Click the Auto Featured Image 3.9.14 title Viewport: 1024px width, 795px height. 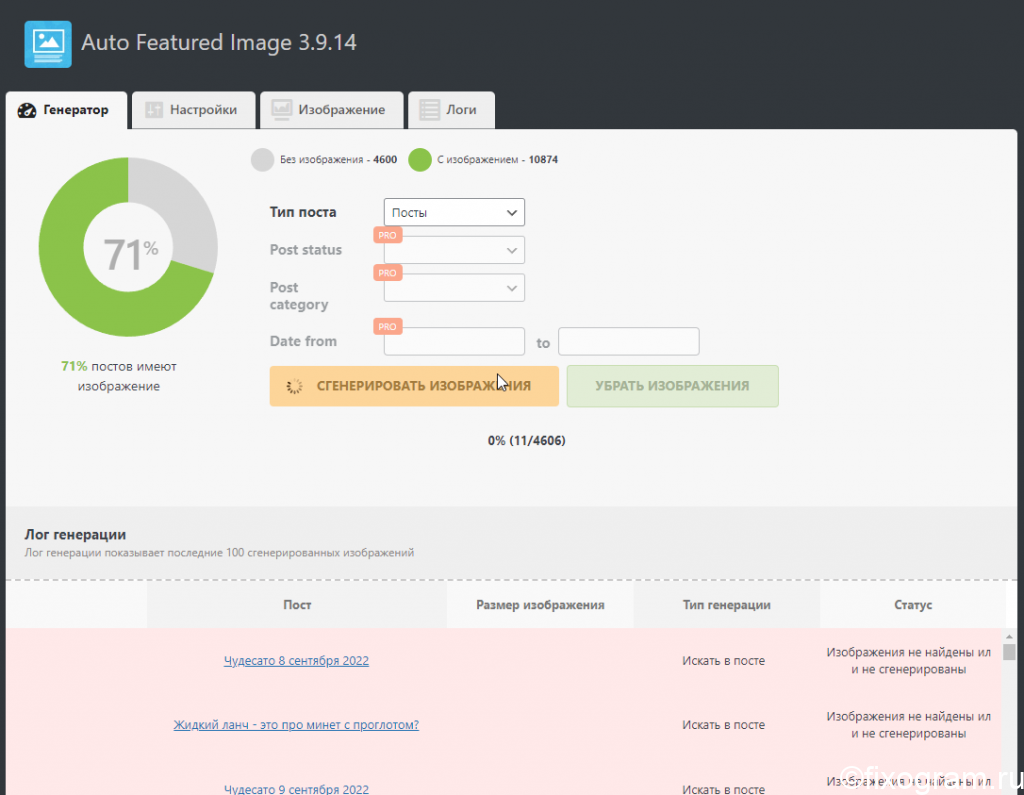(x=219, y=42)
